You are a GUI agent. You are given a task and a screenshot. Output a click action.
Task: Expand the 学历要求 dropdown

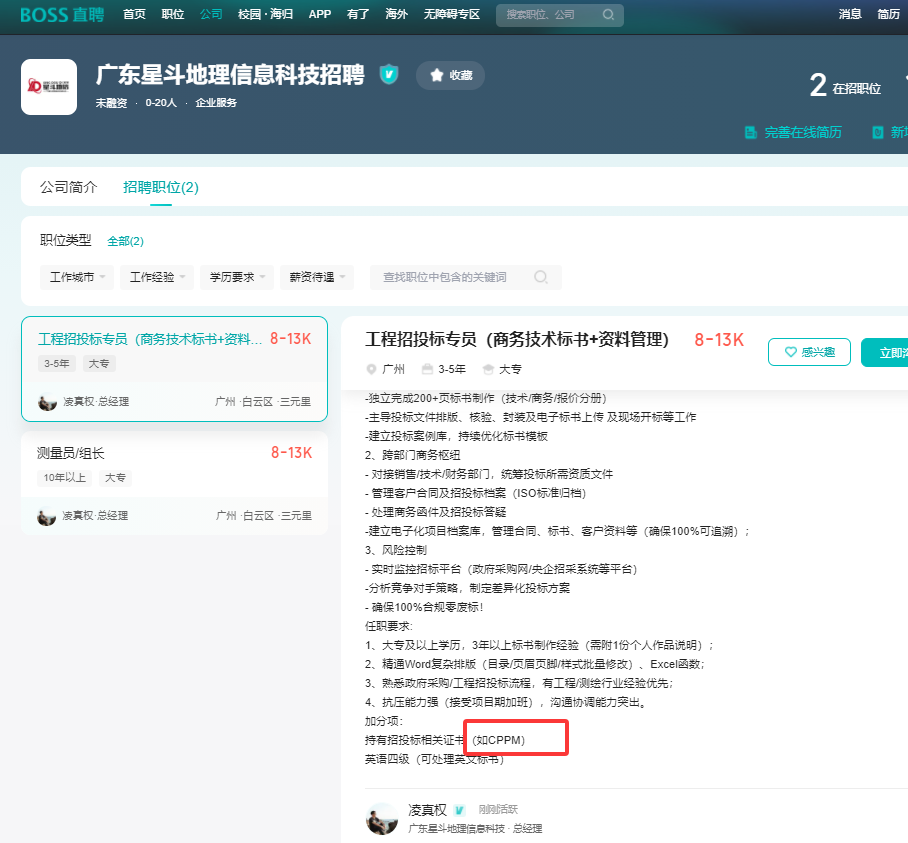[x=236, y=277]
